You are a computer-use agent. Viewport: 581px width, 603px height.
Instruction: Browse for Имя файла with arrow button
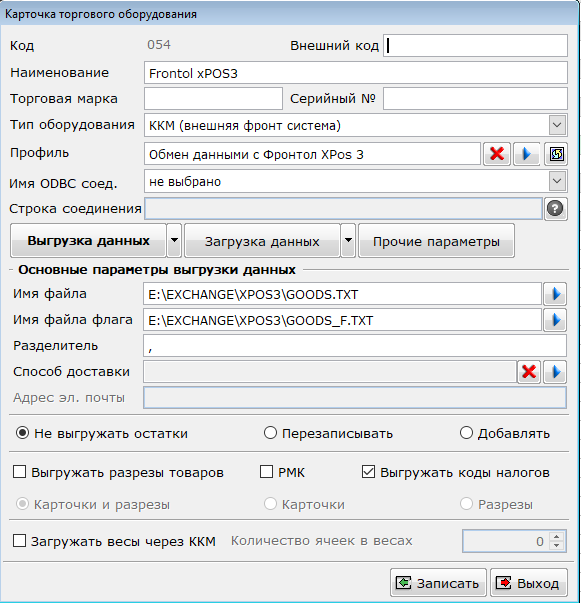coord(555,294)
